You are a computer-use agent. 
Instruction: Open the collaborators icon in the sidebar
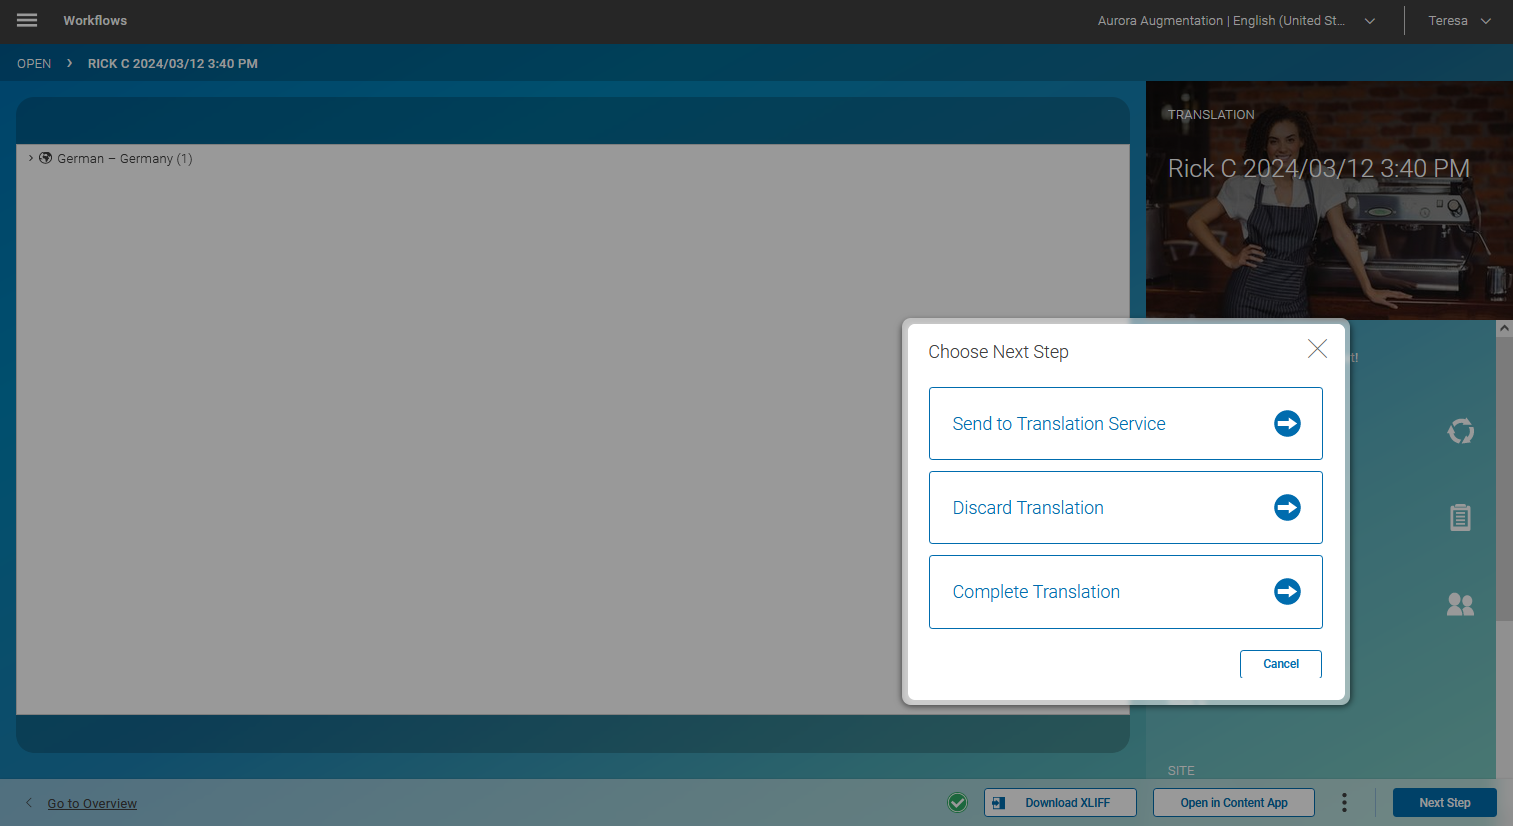point(1460,604)
